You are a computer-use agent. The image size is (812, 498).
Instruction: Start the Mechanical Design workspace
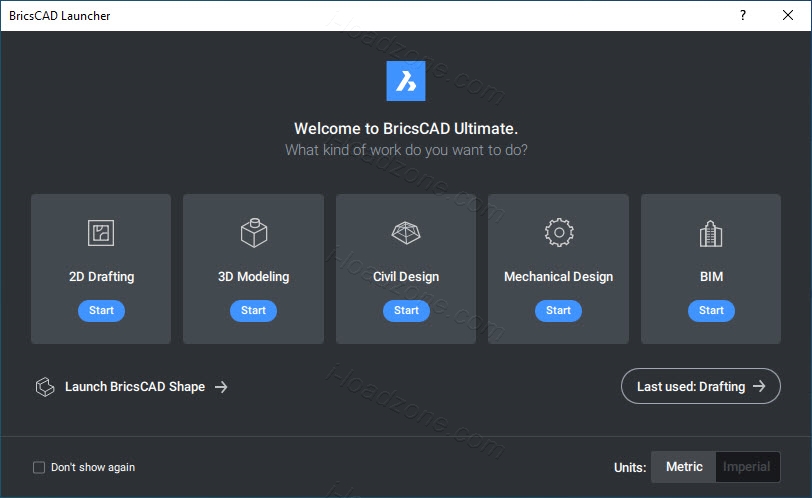(558, 311)
